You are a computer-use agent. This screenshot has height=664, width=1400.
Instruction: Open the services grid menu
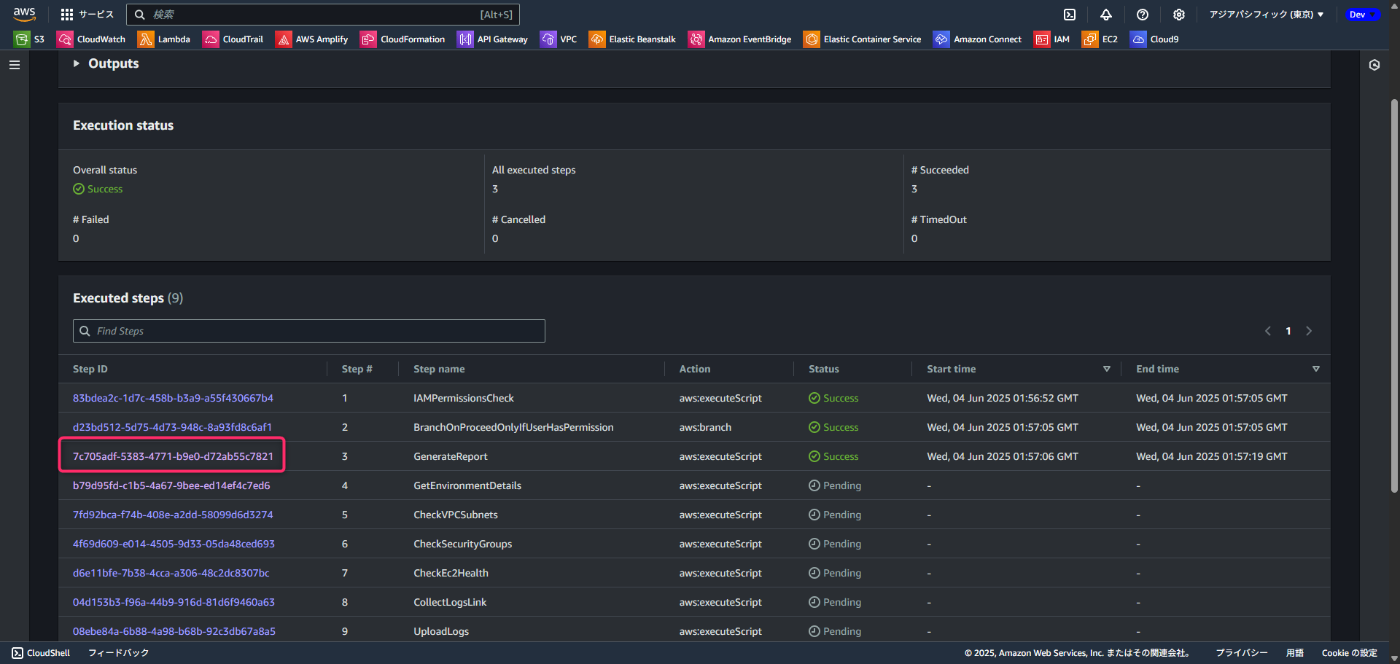coord(87,15)
